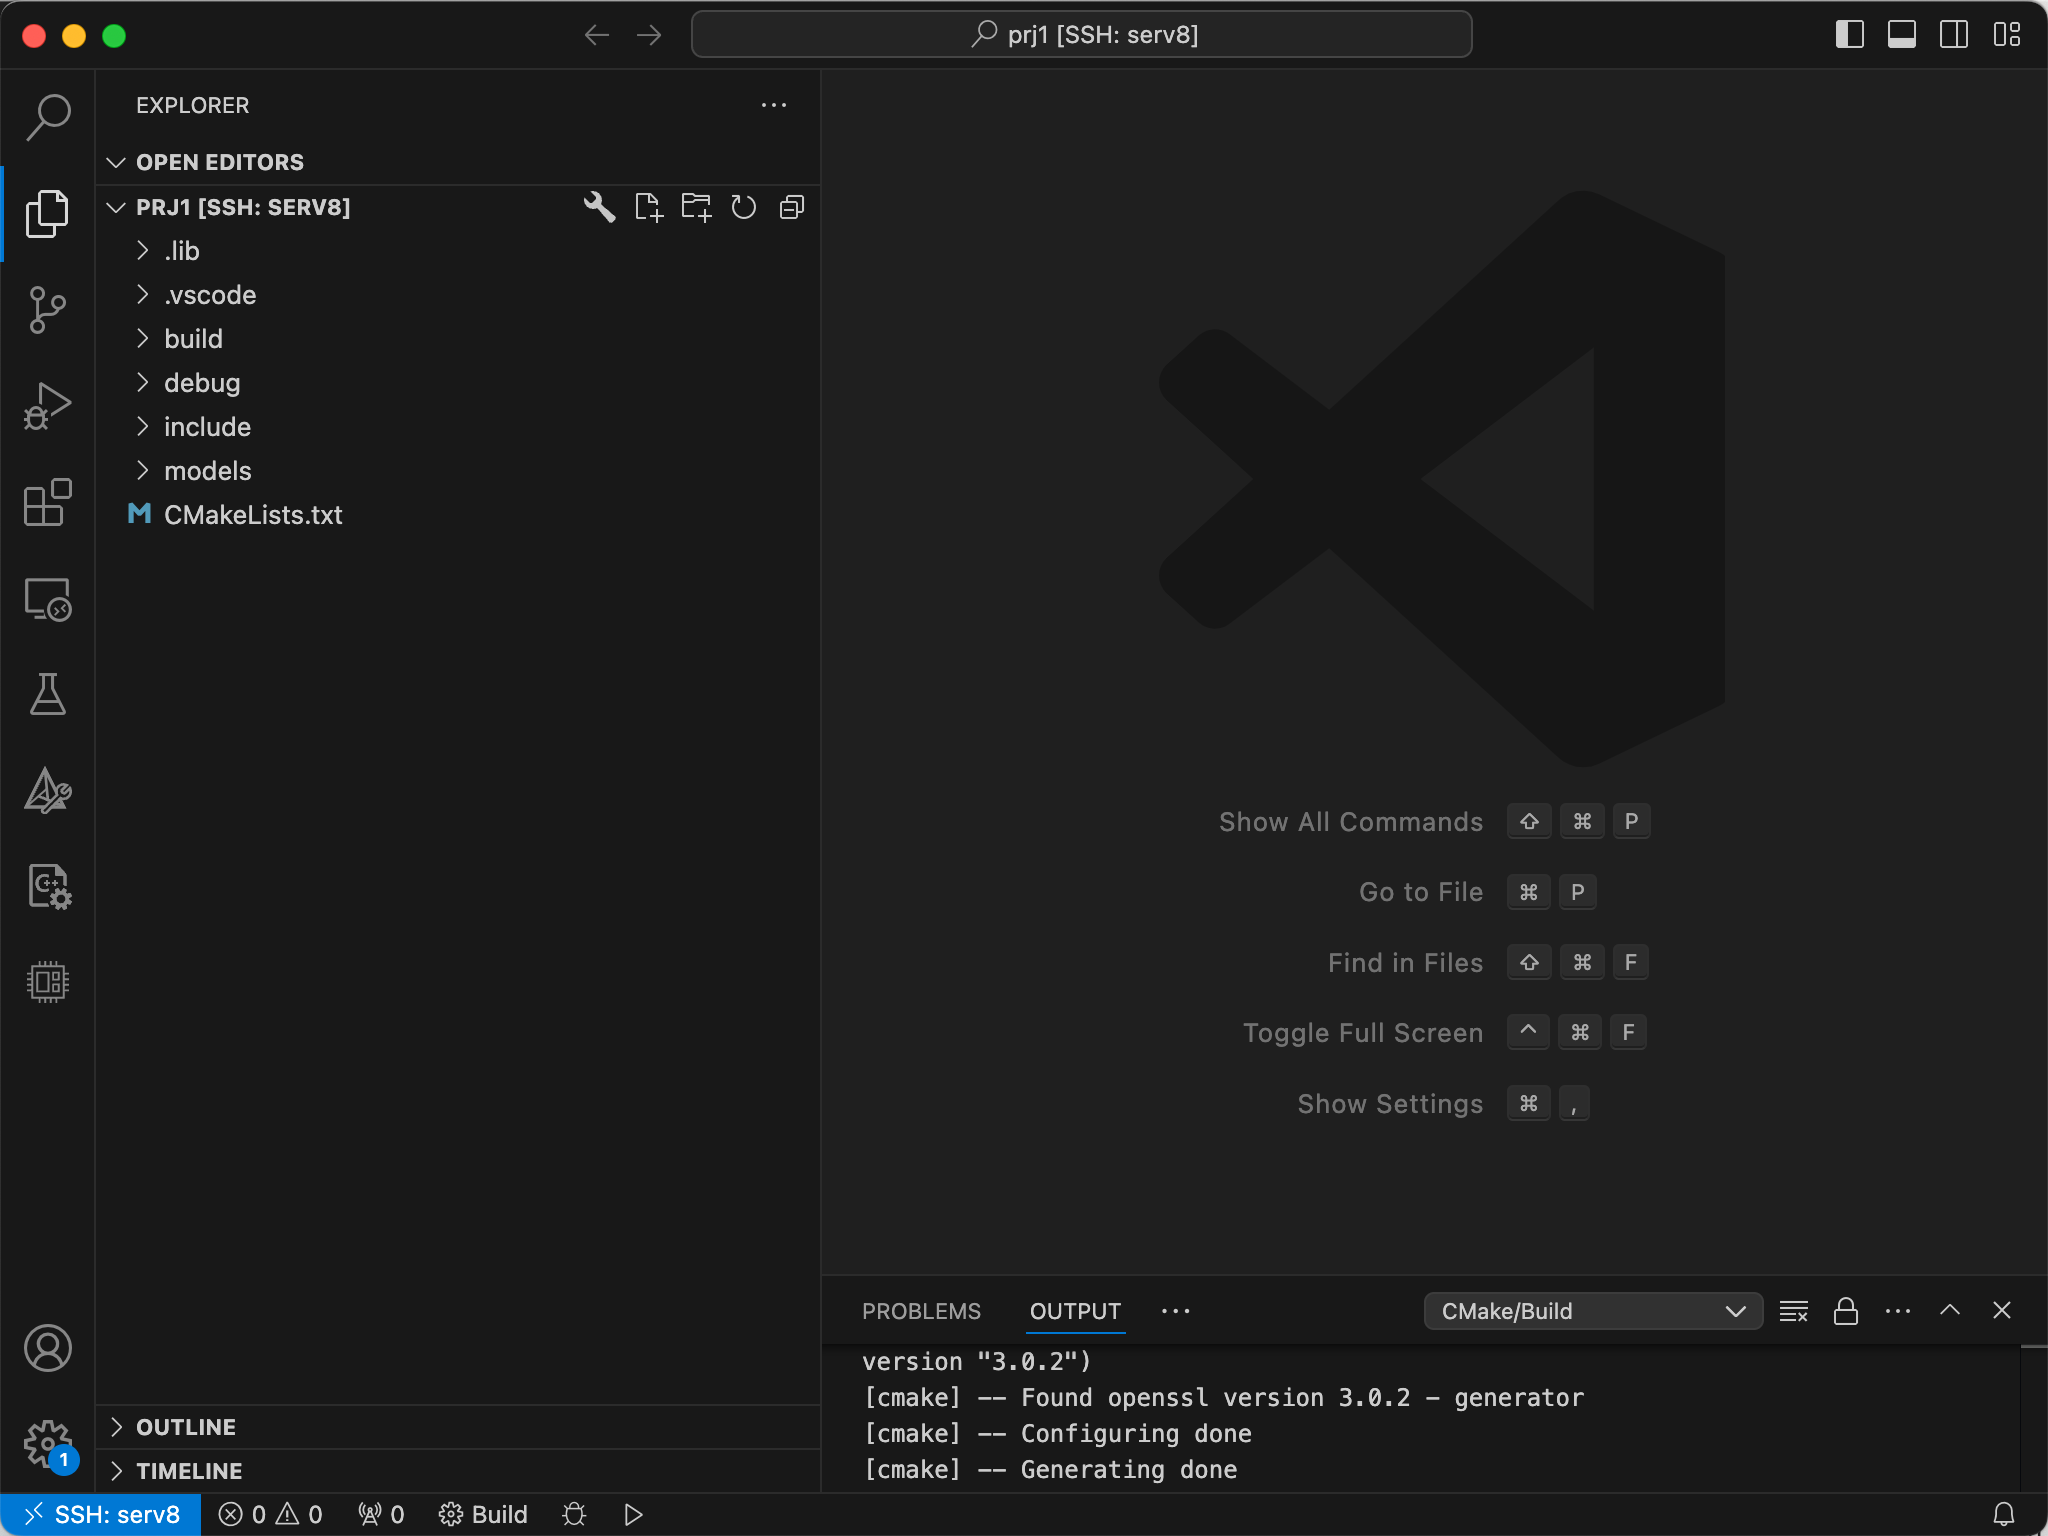
Task: Expand the build folder
Action: pyautogui.click(x=458, y=339)
